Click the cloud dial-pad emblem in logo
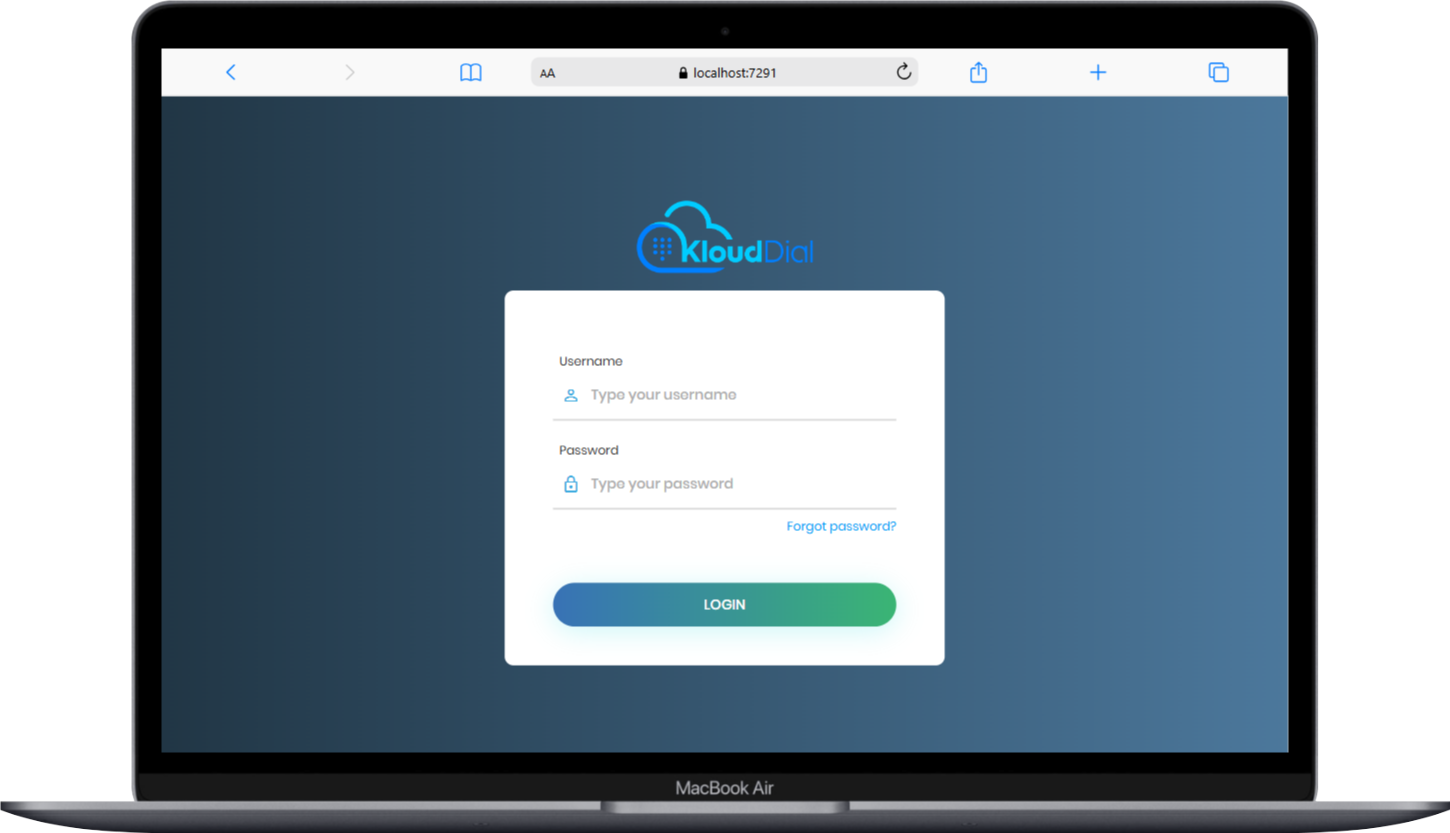 [660, 246]
